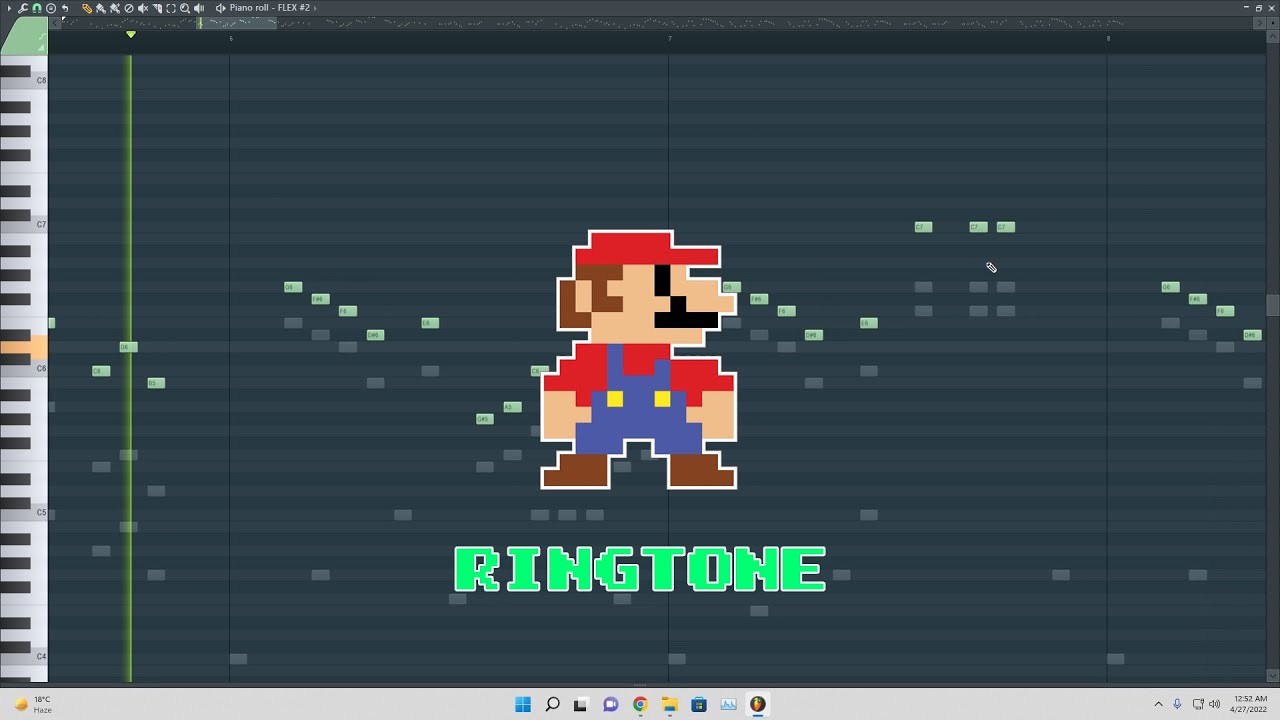
Task: Toggle the portamento triangle option
Action: click(x=42, y=47)
